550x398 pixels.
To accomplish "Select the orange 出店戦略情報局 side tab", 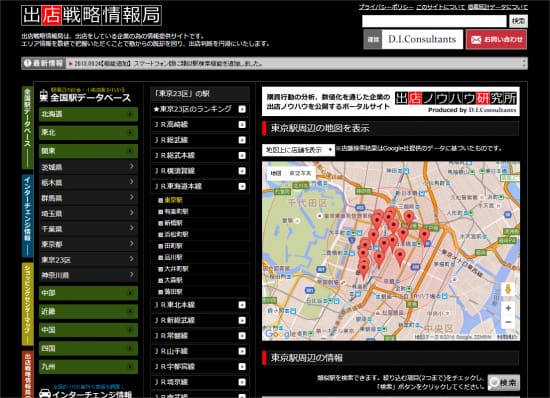I will (x=27, y=374).
